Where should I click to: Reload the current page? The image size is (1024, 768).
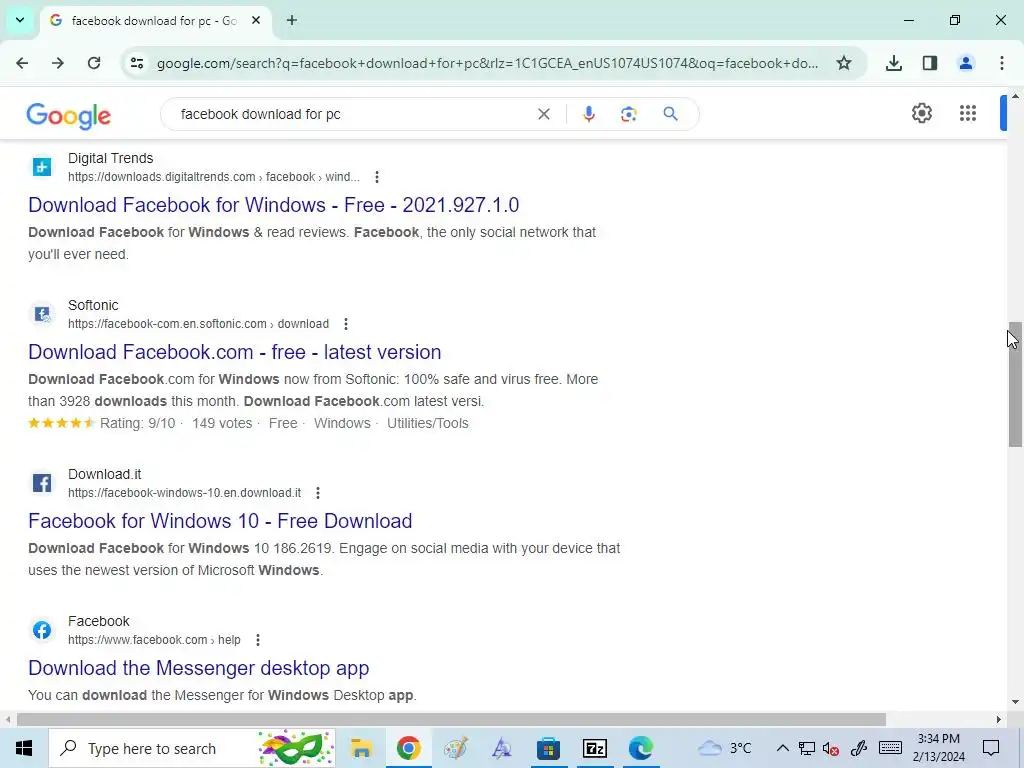[94, 63]
